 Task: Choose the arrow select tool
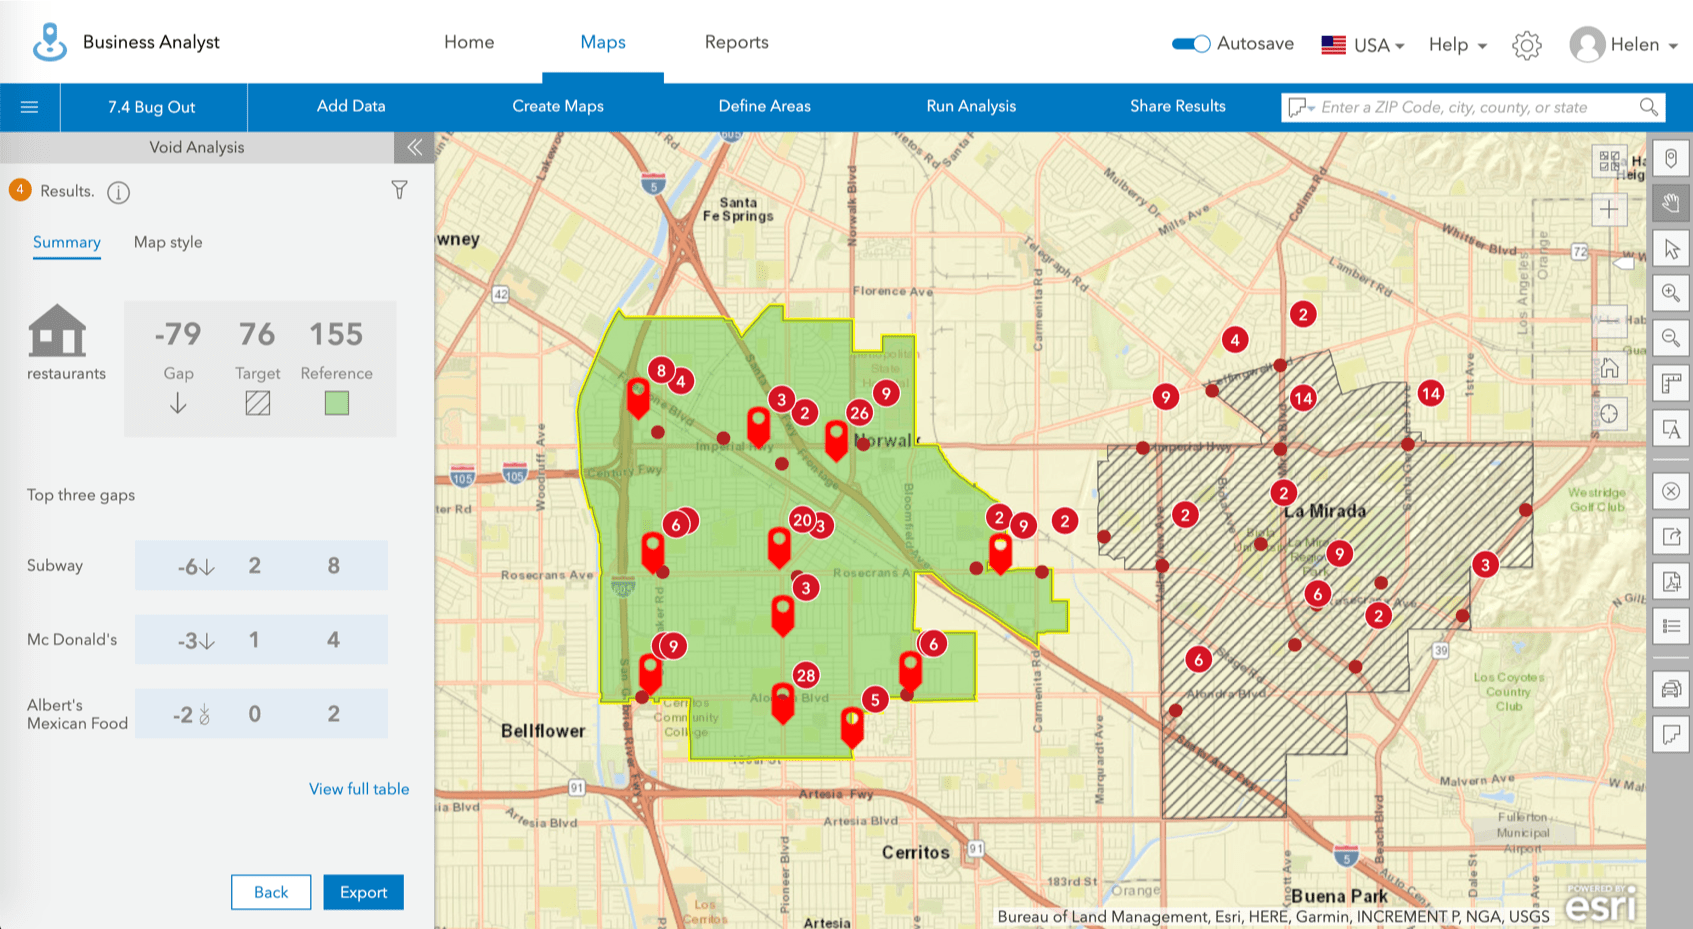click(1671, 249)
